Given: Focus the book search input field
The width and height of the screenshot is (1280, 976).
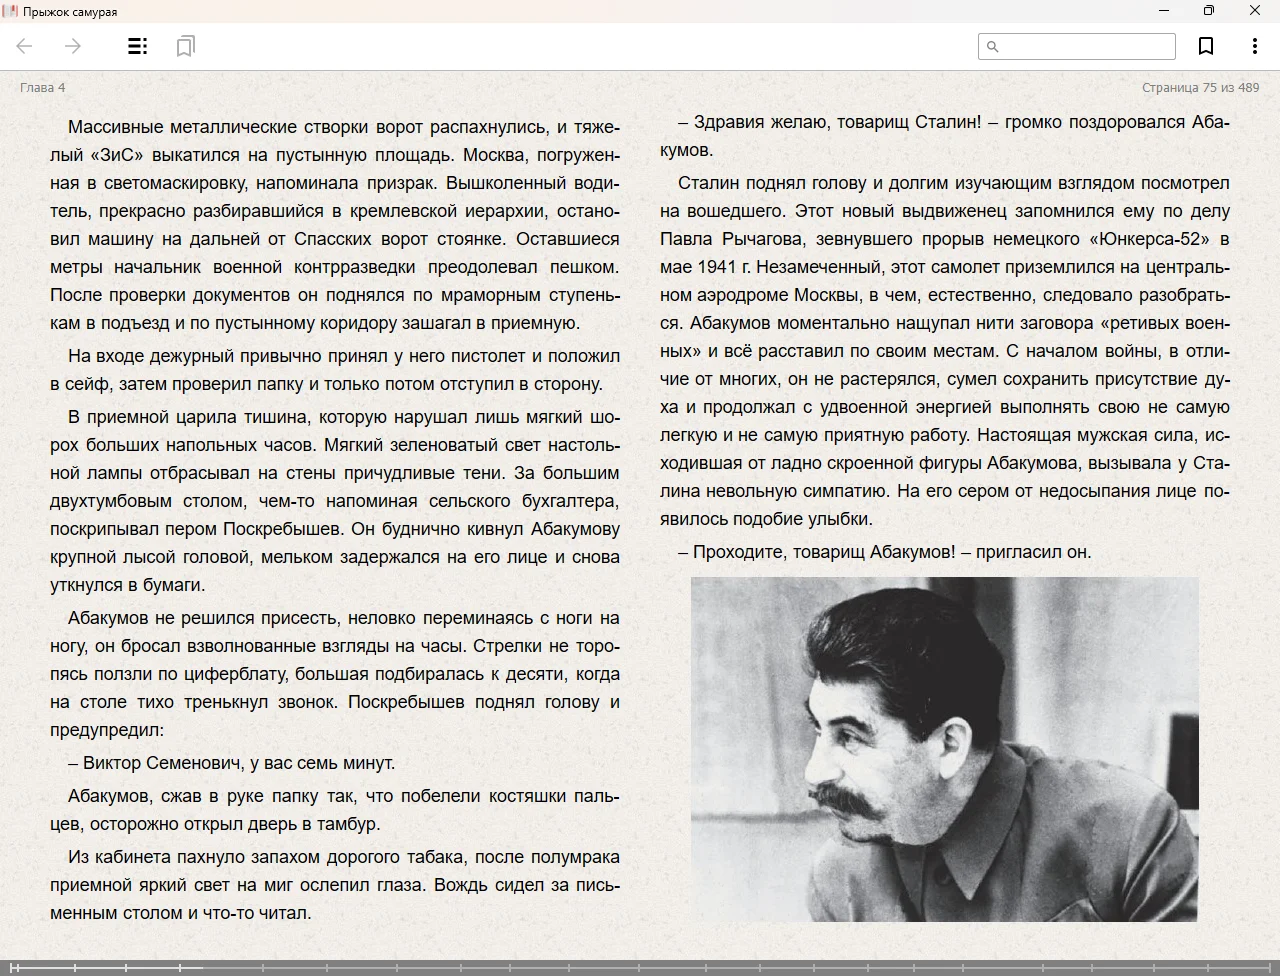Looking at the screenshot, I should tap(1086, 46).
